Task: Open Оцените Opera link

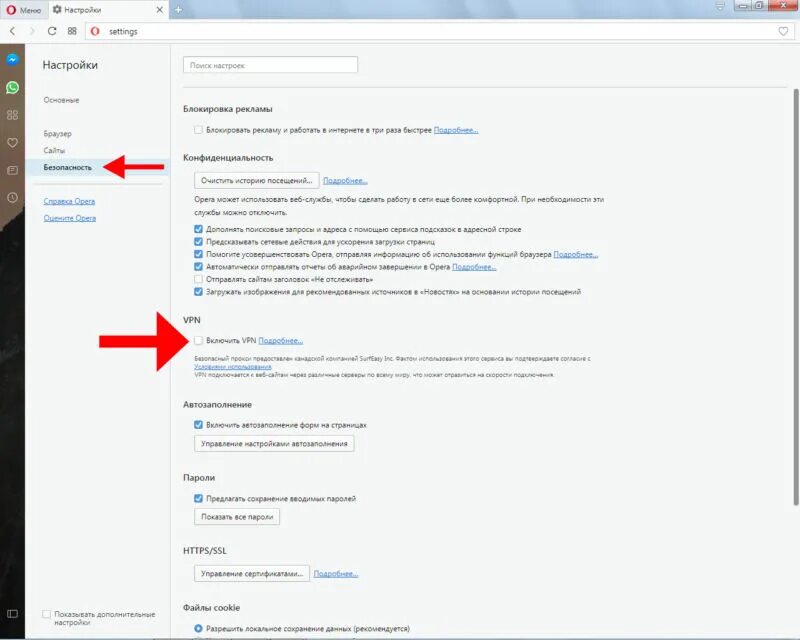Action: [x=70, y=218]
